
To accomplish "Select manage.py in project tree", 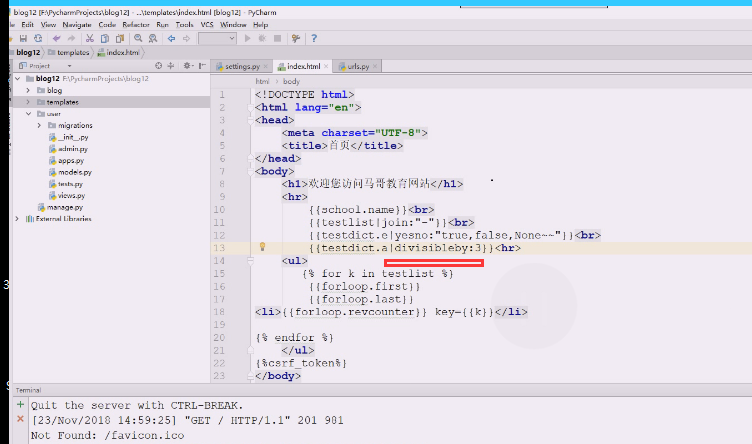I will pyautogui.click(x=60, y=207).
